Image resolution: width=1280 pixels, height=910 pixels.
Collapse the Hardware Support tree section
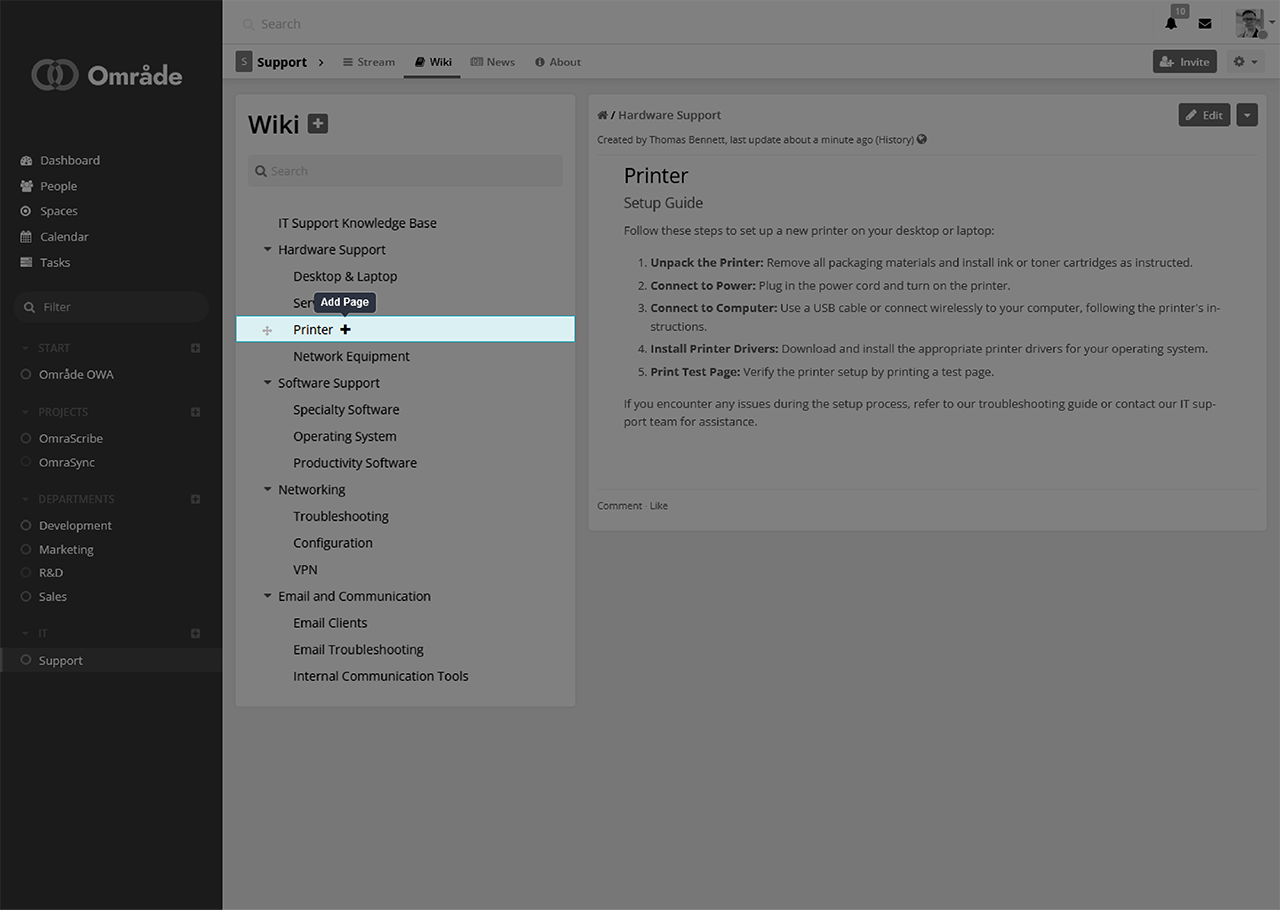(267, 250)
